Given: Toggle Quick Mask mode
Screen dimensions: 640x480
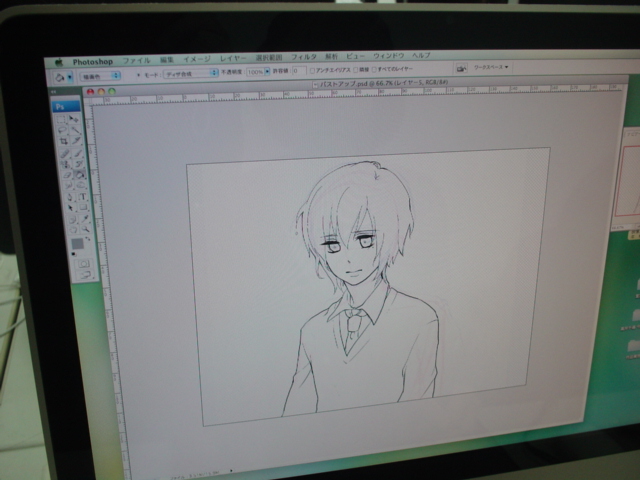Looking at the screenshot, I should (x=84, y=264).
